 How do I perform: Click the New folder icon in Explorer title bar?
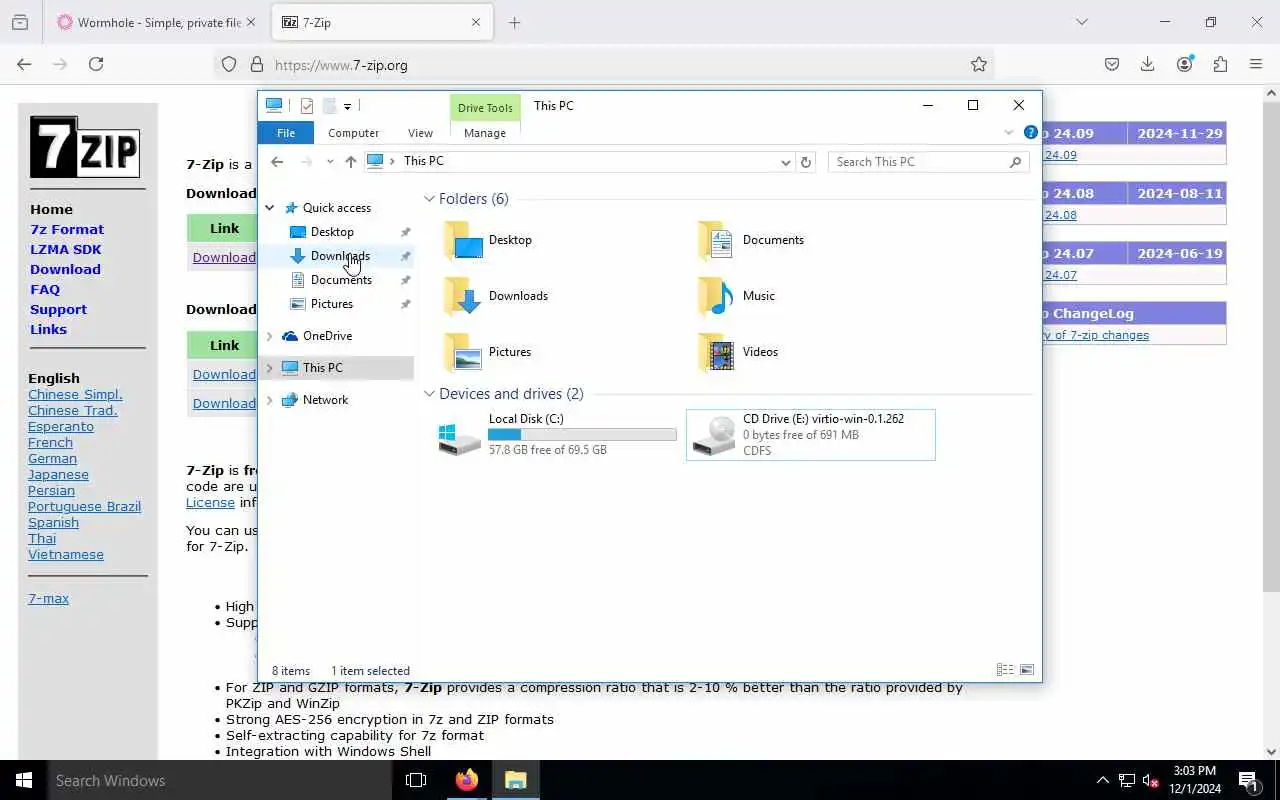[329, 105]
